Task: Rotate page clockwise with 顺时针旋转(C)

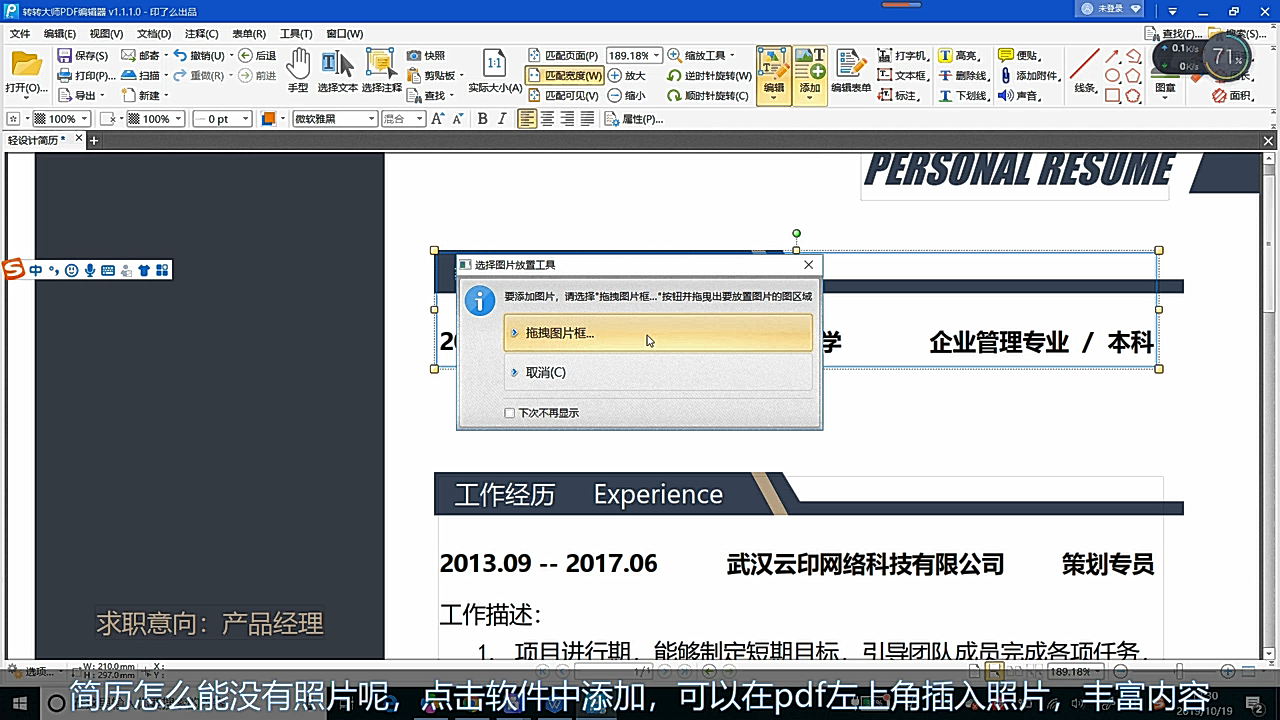Action: tap(708, 96)
